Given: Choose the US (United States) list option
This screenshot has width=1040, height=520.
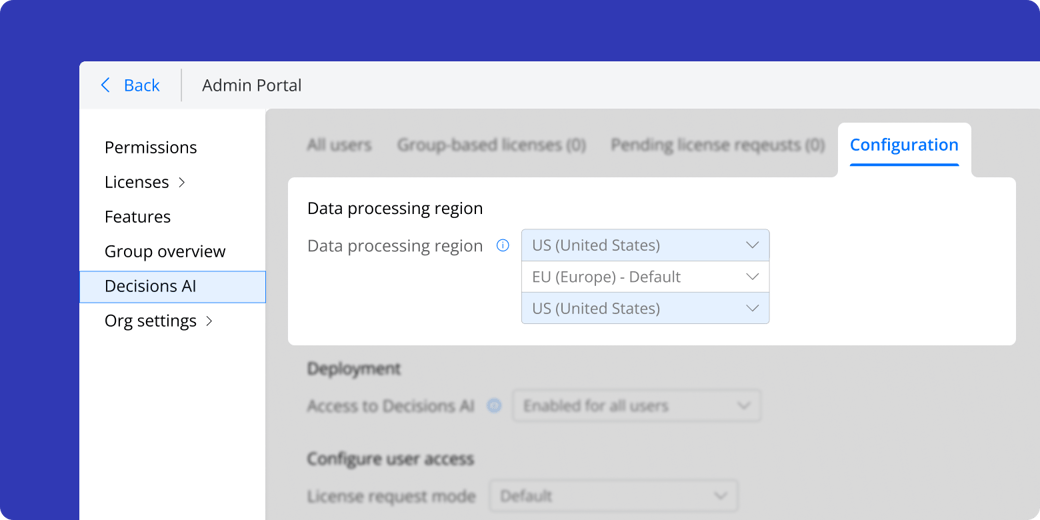Looking at the screenshot, I should point(645,308).
